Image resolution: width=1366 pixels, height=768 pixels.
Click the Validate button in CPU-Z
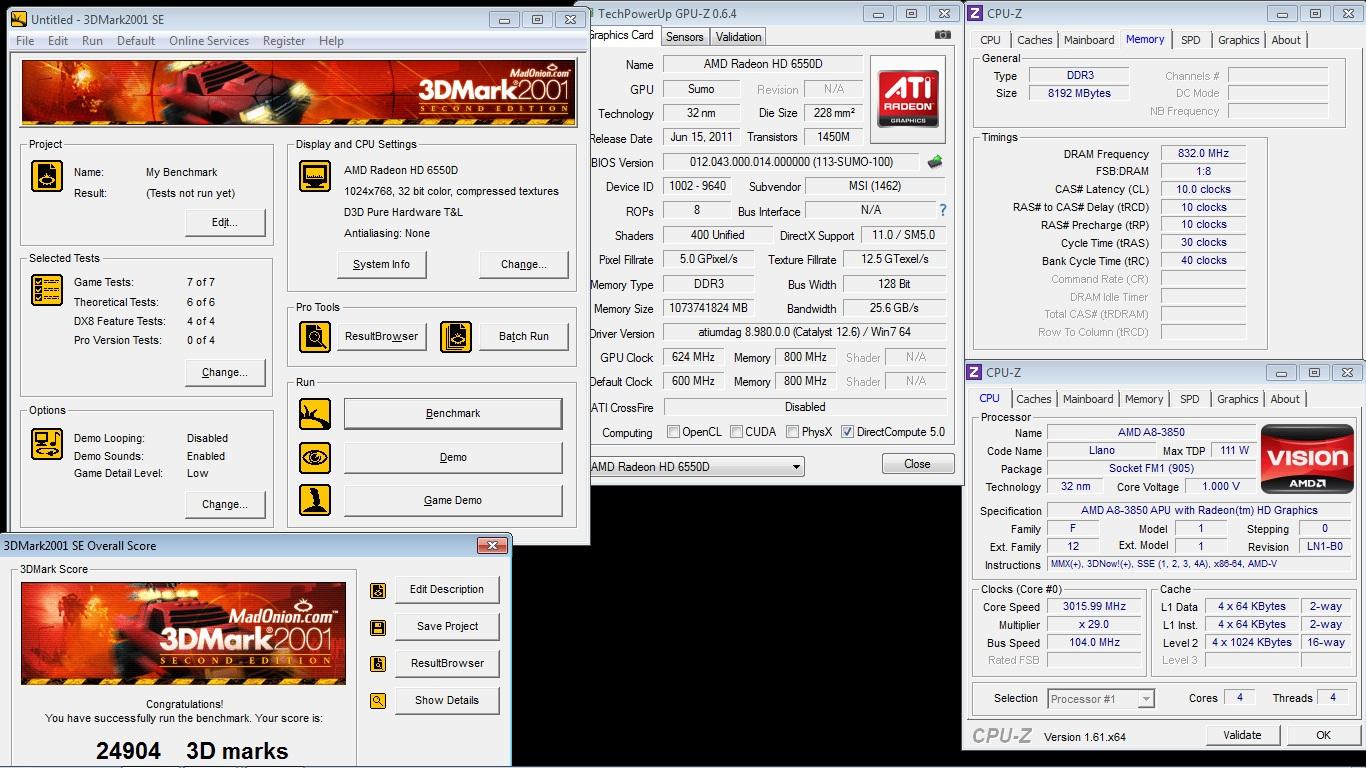1242,735
